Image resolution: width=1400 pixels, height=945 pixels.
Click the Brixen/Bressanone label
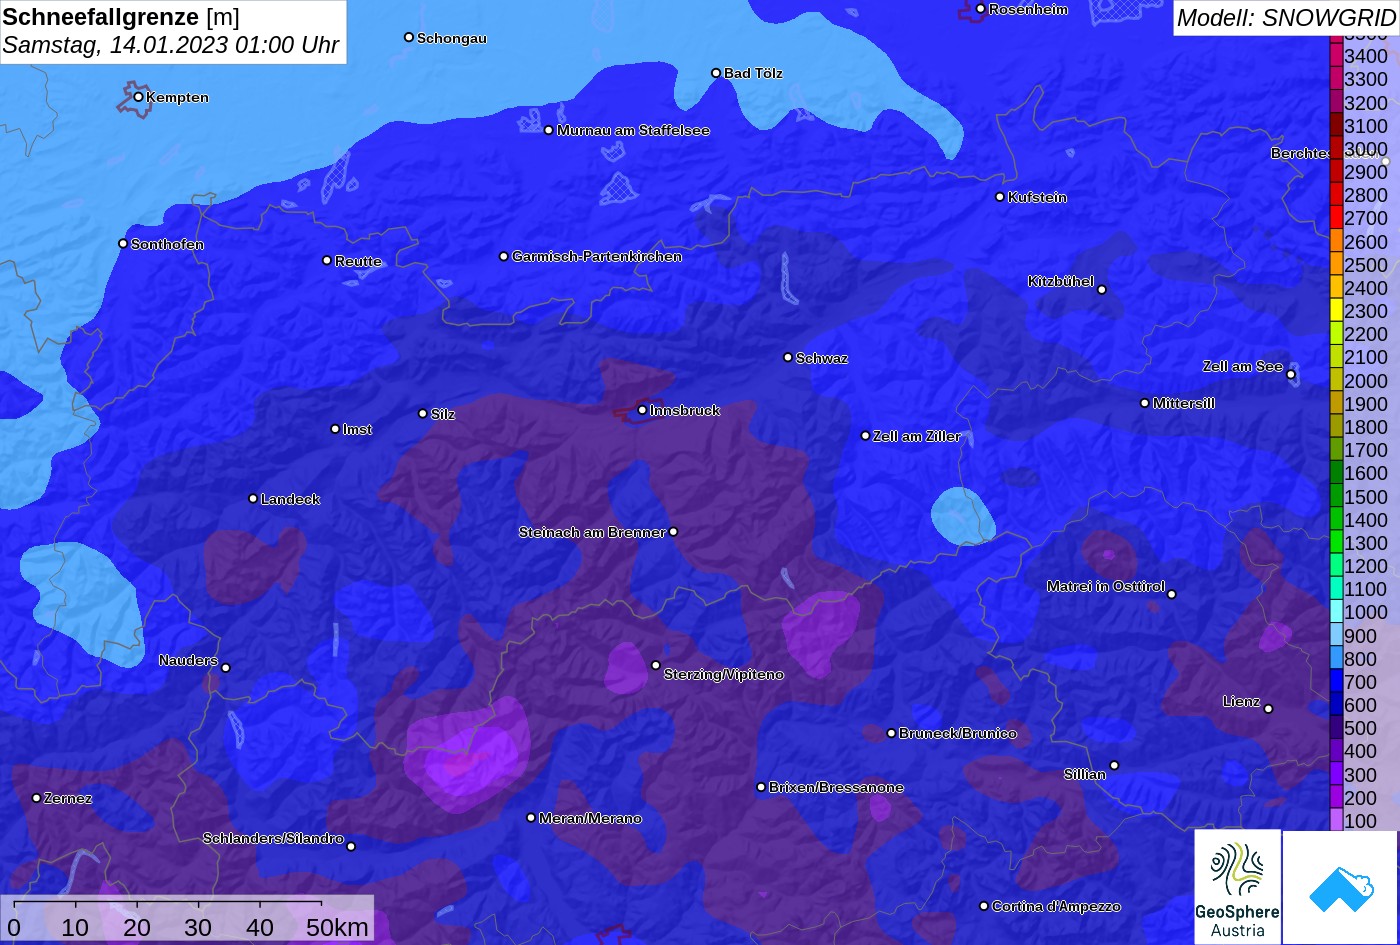[836, 788]
